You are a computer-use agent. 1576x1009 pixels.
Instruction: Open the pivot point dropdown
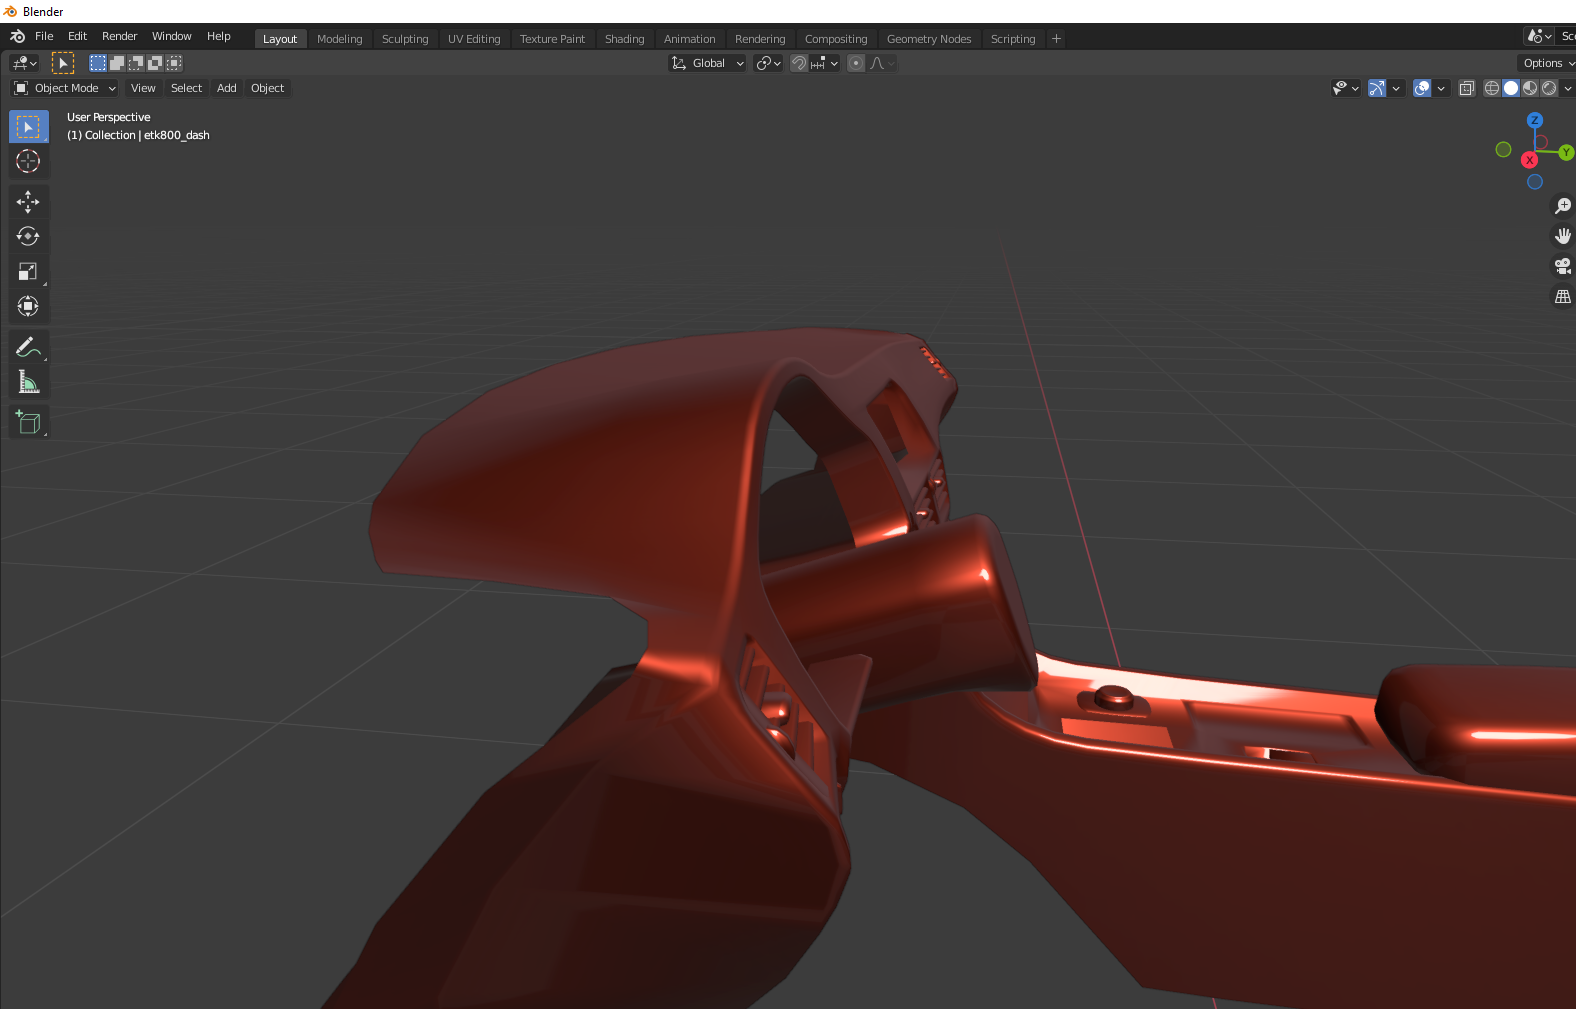click(x=768, y=63)
